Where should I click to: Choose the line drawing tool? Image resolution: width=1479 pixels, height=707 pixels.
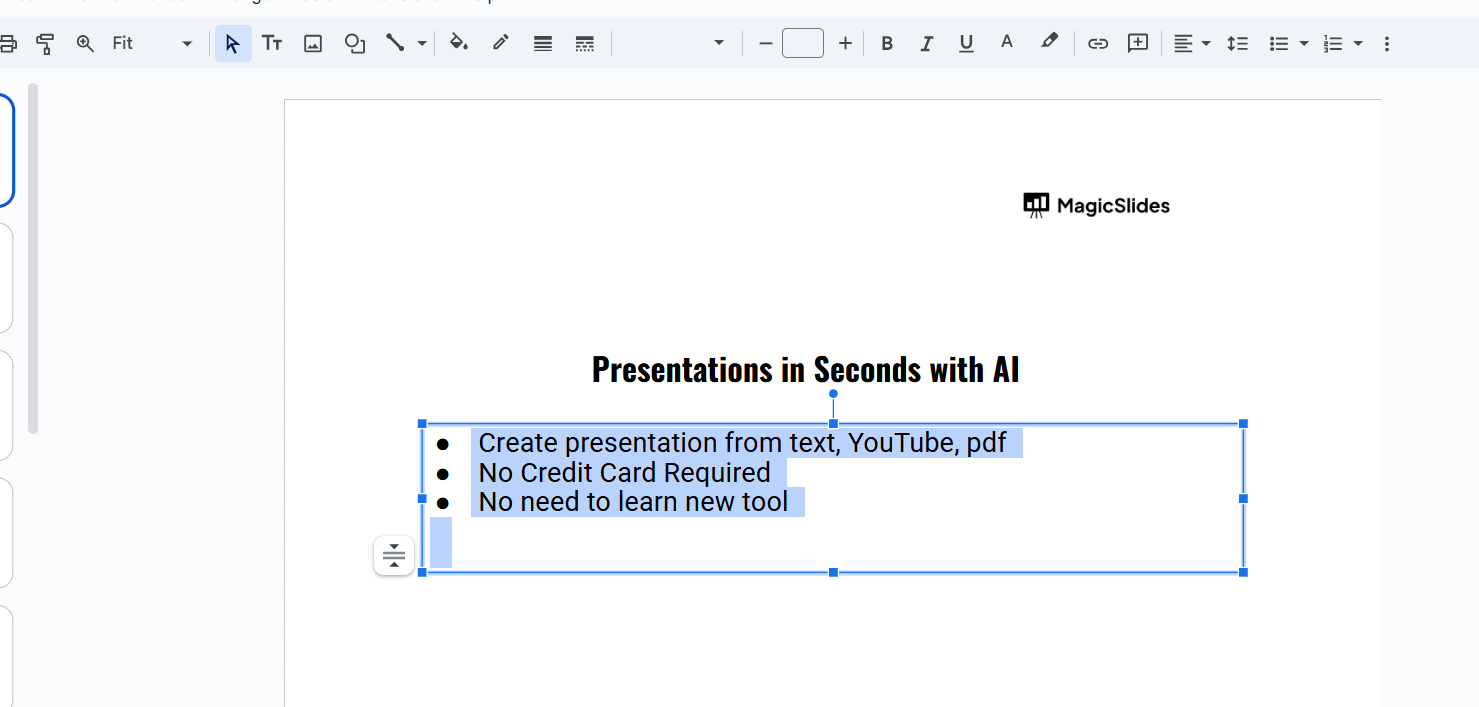(x=396, y=43)
